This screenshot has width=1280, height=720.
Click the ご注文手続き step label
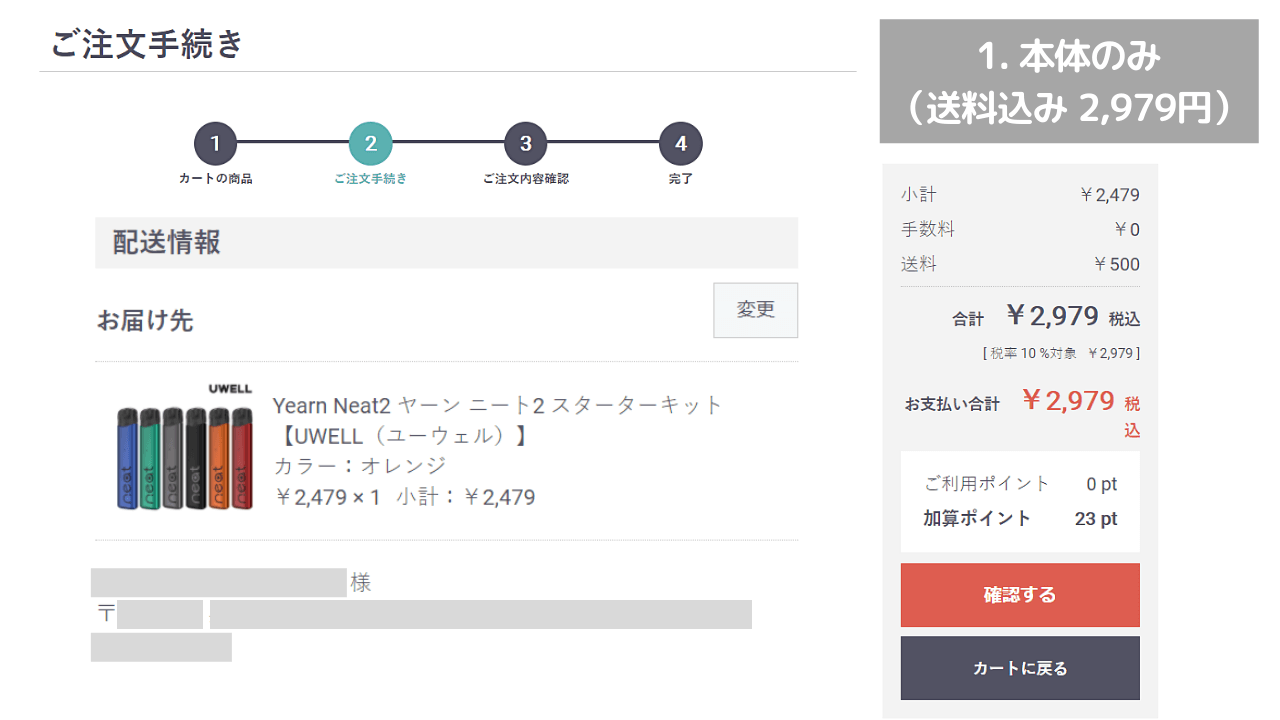coord(371,179)
